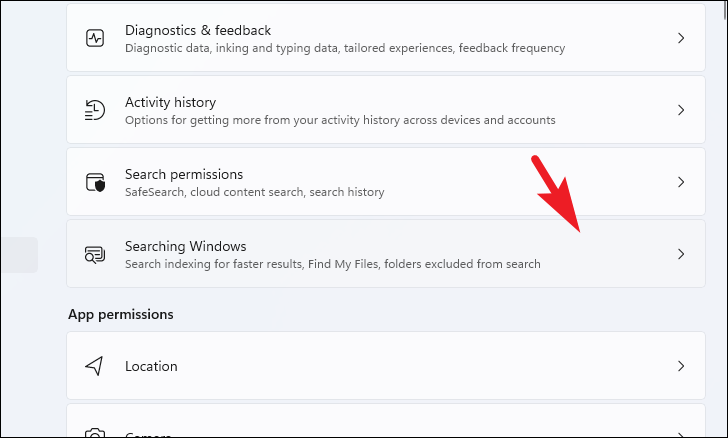Viewport: 728px width, 438px height.
Task: Expand the Search permissions chevron
Action: (681, 182)
